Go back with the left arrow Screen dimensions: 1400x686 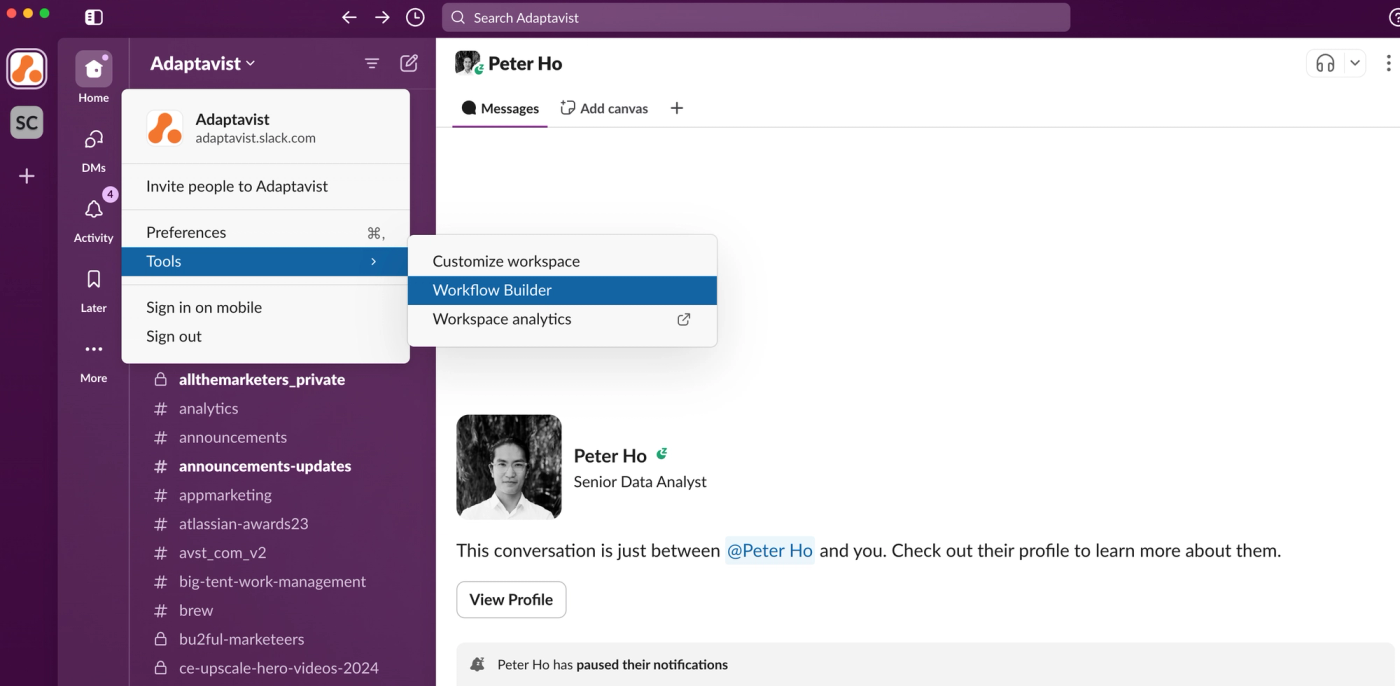(349, 17)
